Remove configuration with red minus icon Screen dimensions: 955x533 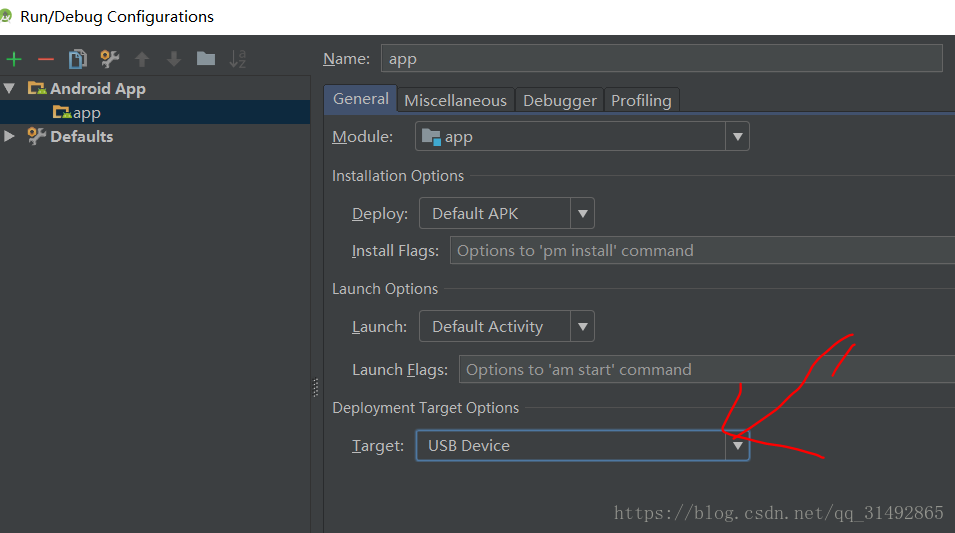46,59
